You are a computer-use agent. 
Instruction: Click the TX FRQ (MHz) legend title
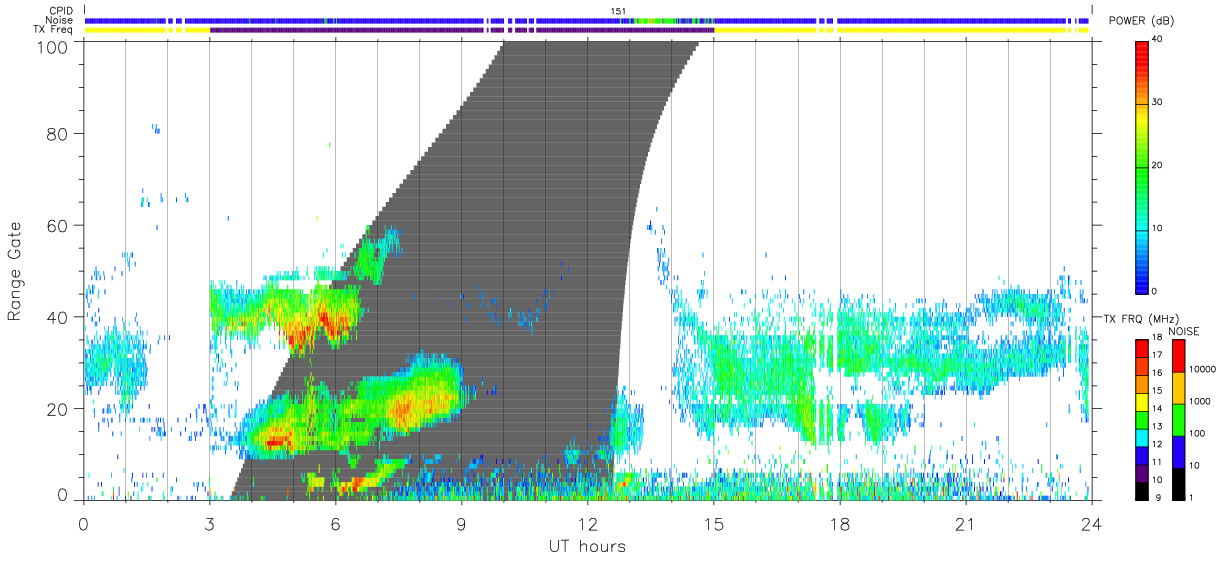(x=1142, y=317)
